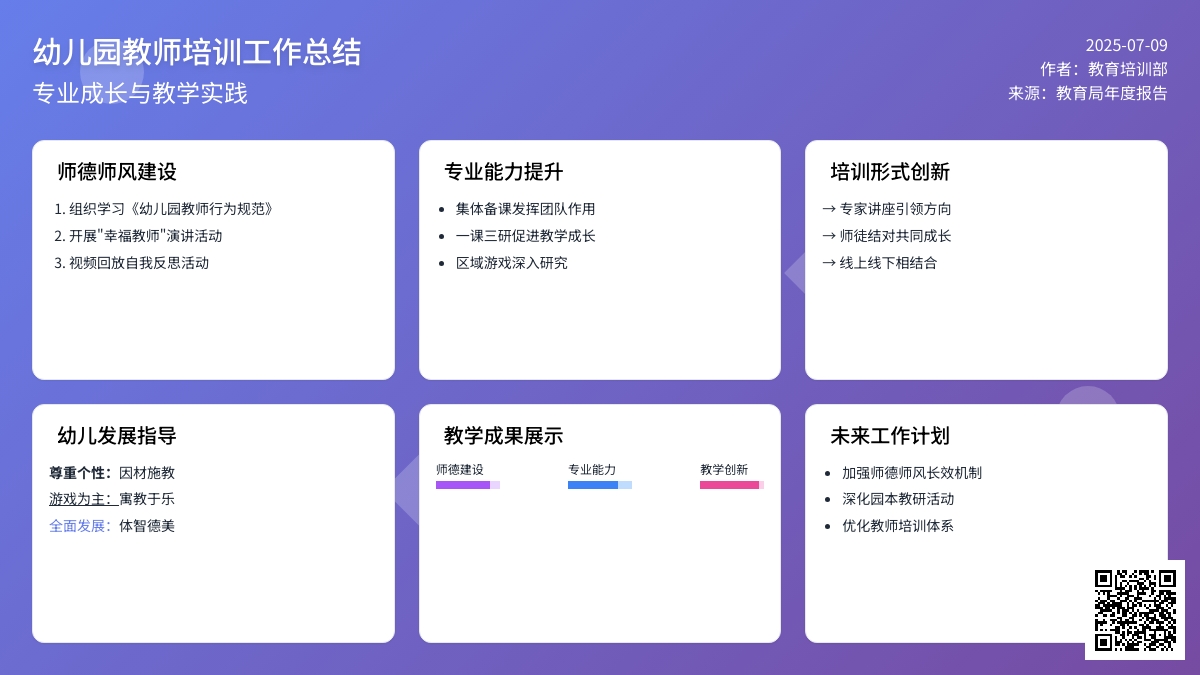Click the date 2025-07-09
The height and width of the screenshot is (675, 1200).
click(1126, 45)
